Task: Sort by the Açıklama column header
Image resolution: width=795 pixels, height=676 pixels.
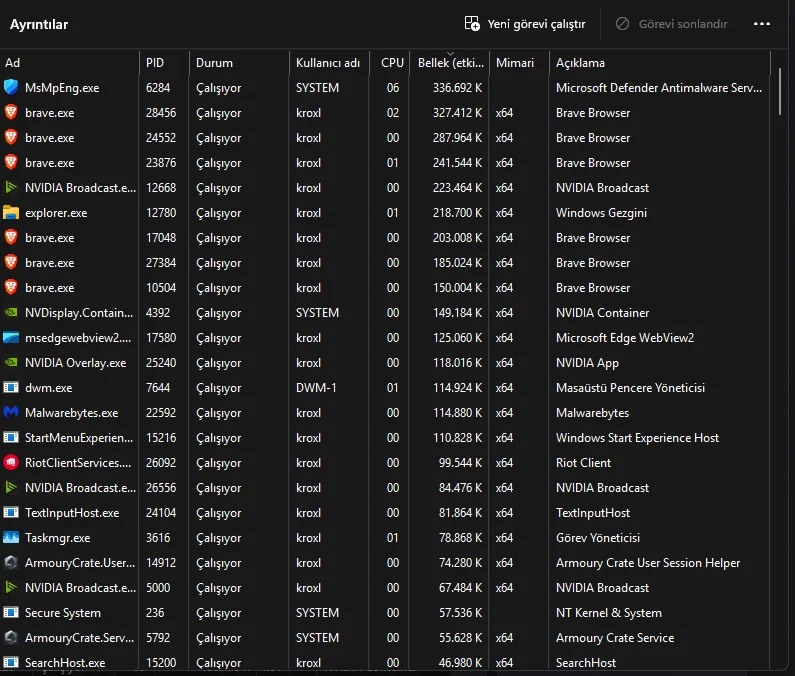Action: 660,63
